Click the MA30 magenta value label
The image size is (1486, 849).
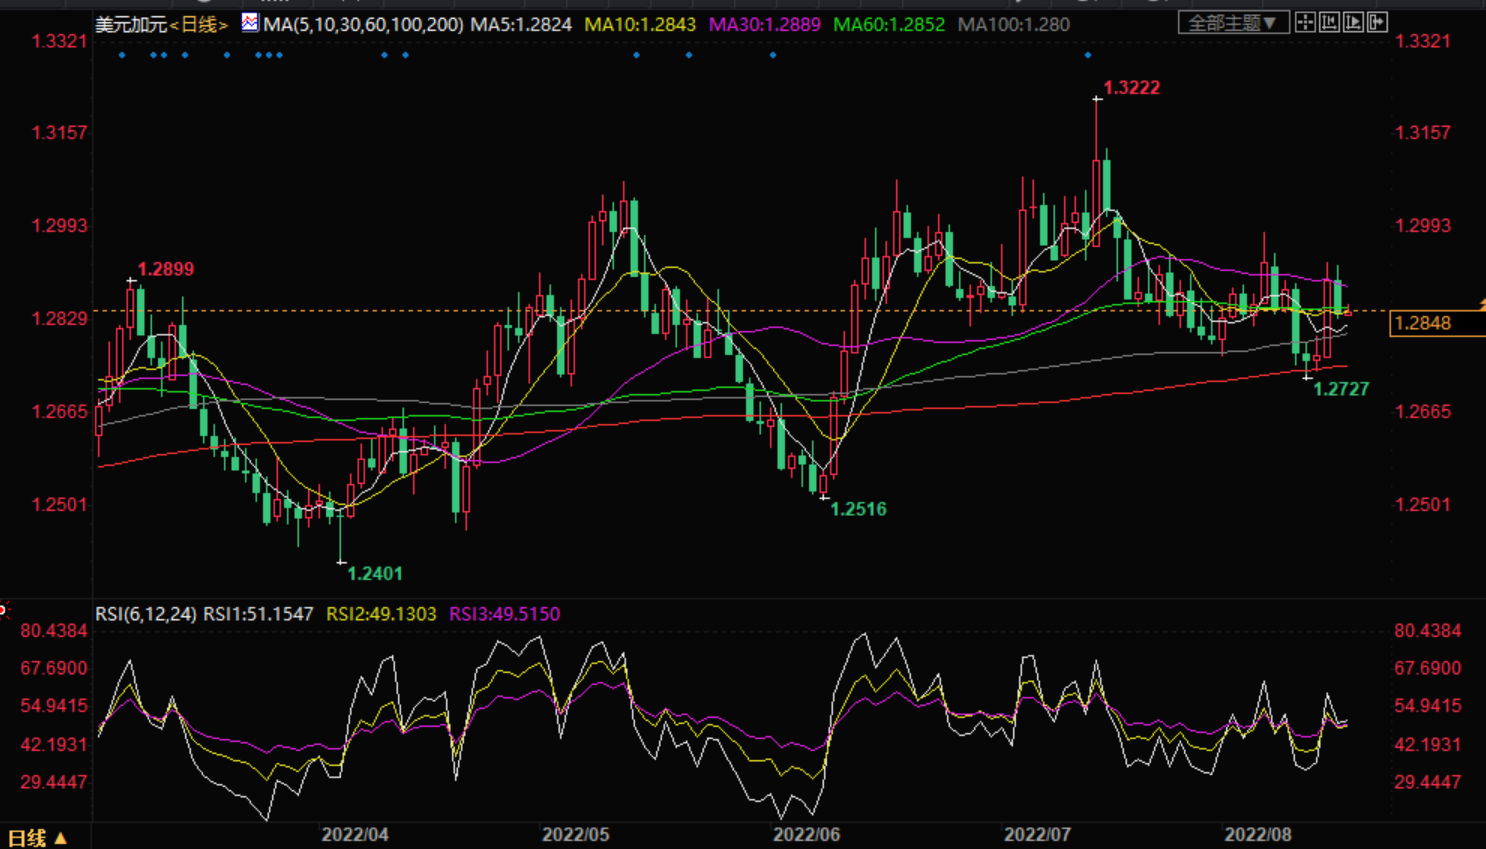point(764,24)
